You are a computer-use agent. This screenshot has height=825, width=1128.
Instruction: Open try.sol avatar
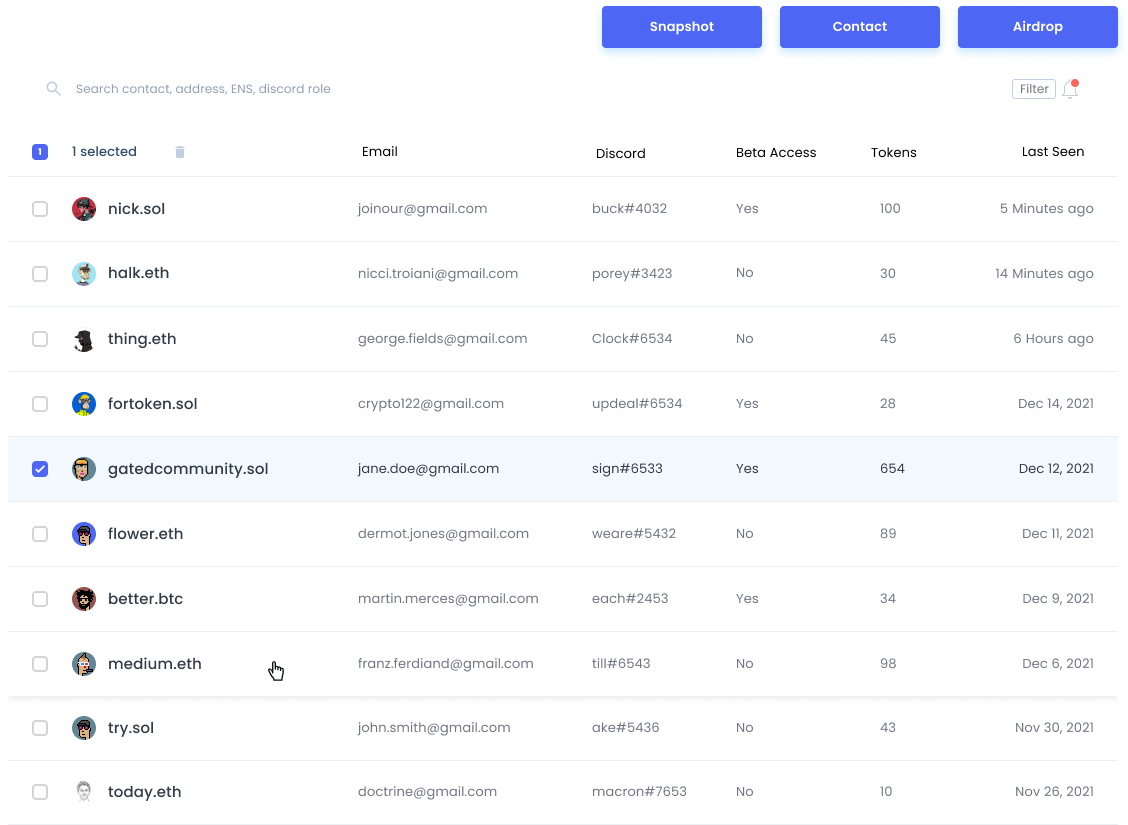point(84,728)
